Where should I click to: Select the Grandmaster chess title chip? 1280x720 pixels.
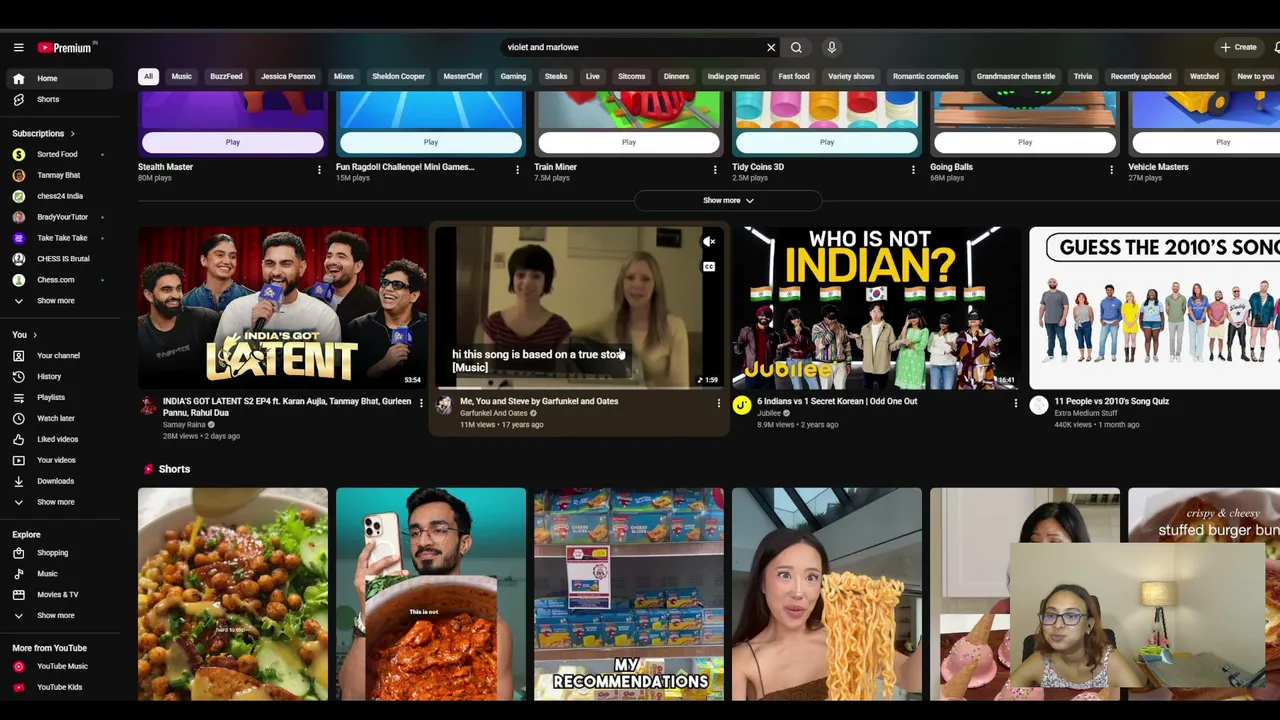(1016, 76)
